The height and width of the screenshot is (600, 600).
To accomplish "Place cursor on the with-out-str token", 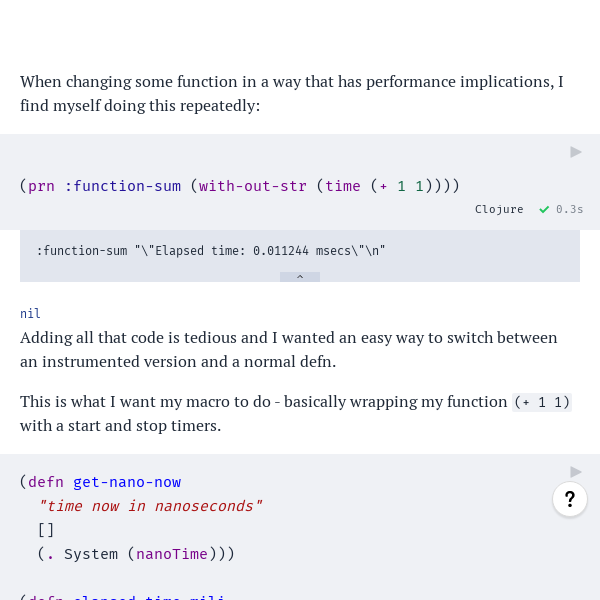I will click(x=253, y=186).
